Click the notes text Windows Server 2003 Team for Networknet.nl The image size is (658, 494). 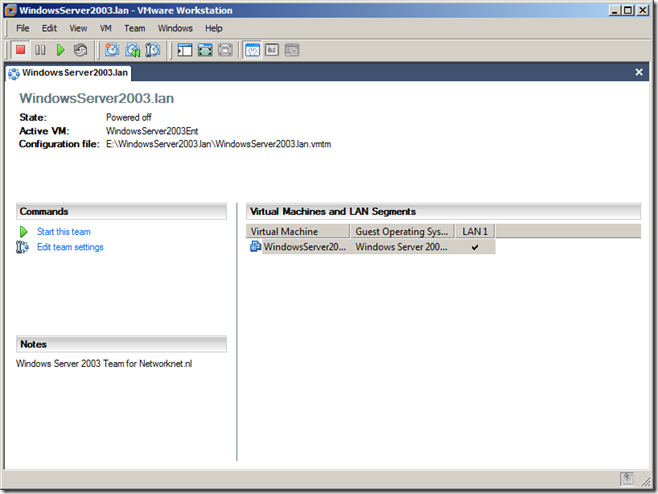[x=104, y=363]
